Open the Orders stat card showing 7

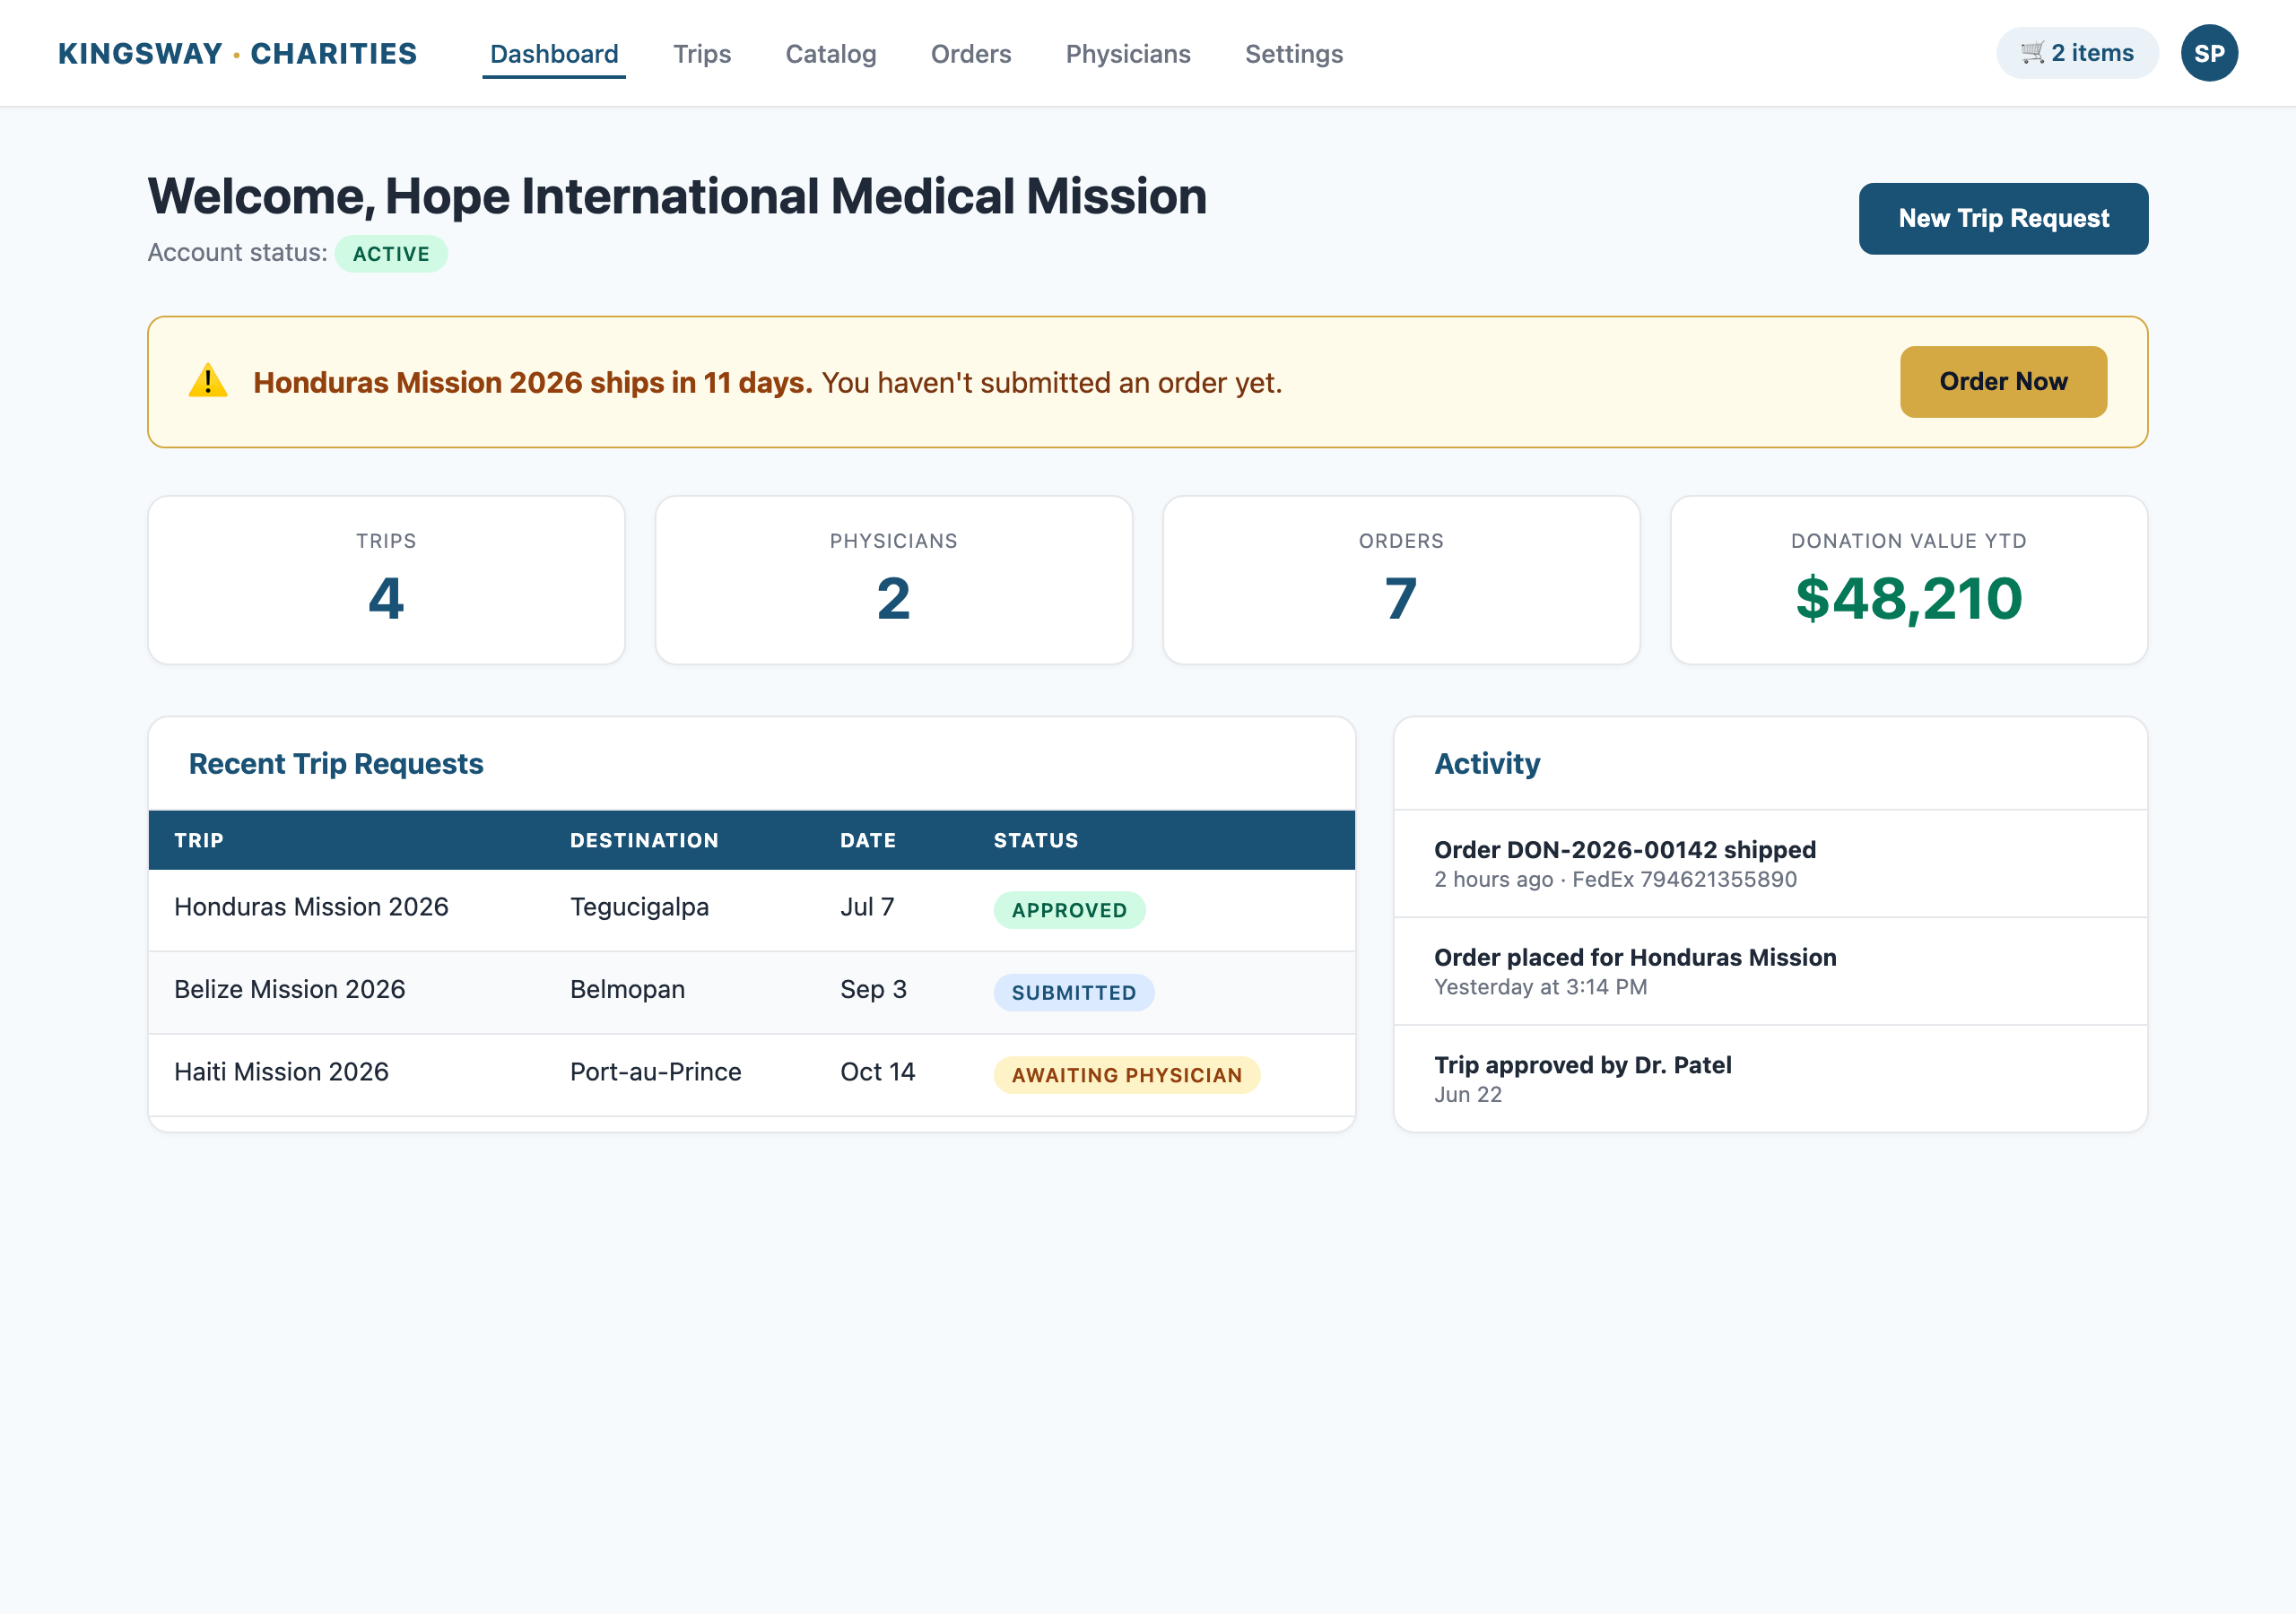(1400, 580)
